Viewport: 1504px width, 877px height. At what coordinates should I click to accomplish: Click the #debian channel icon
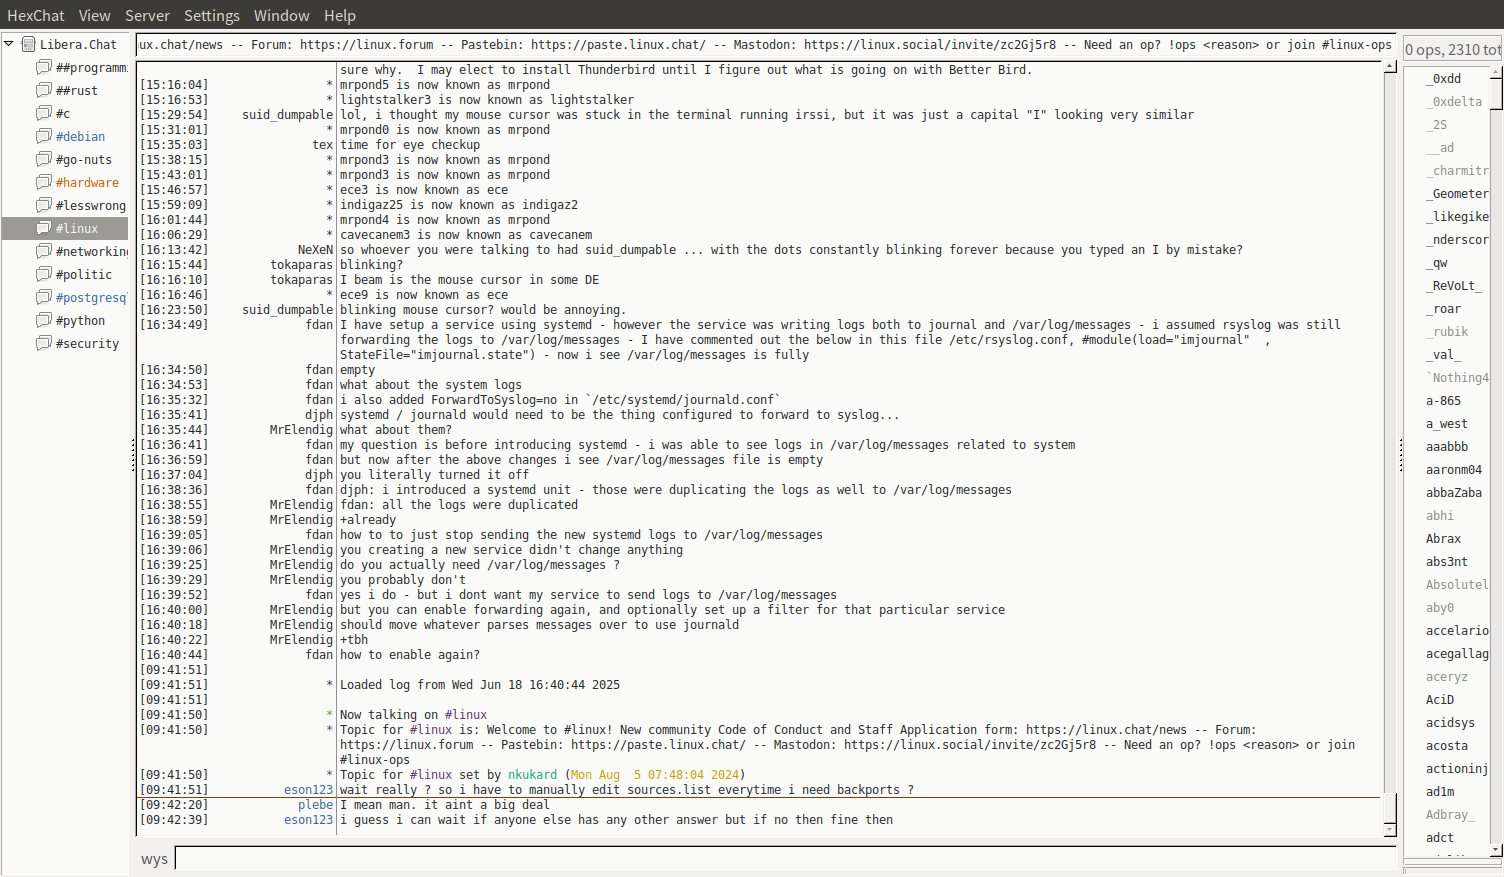pos(44,136)
